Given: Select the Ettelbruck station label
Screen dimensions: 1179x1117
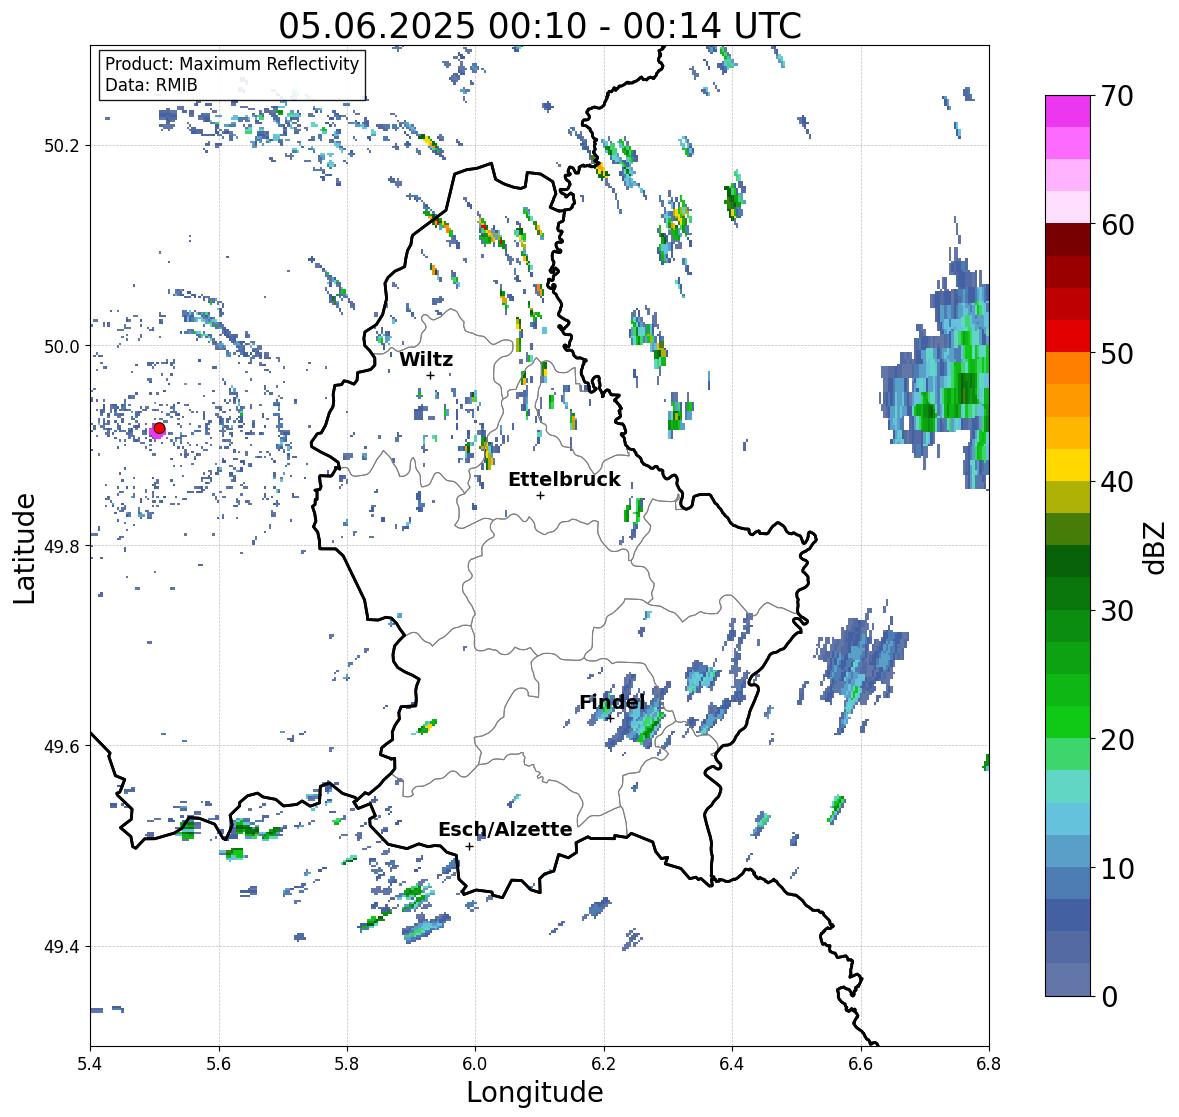Looking at the screenshot, I should [x=565, y=480].
